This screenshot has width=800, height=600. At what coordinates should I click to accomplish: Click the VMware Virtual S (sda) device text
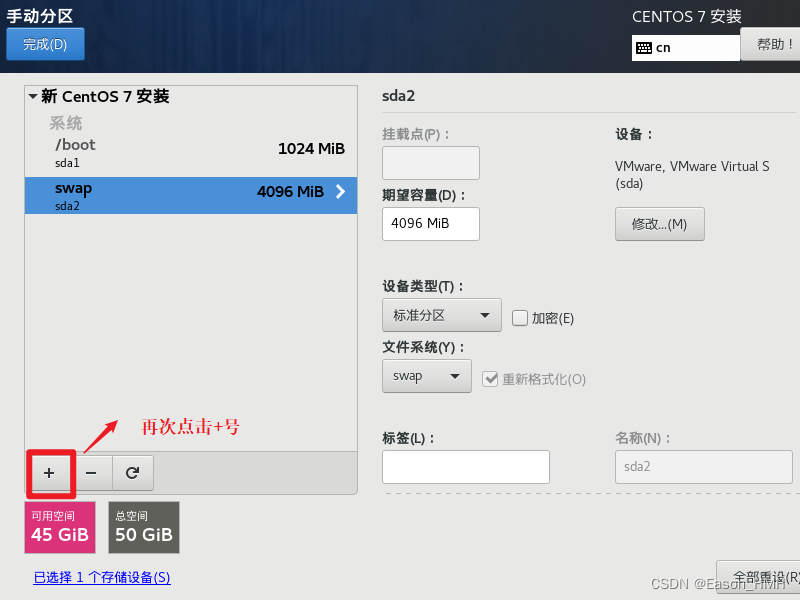[x=692, y=174]
